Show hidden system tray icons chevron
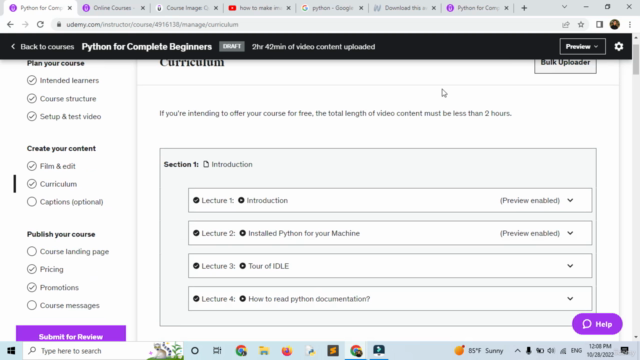 point(517,351)
